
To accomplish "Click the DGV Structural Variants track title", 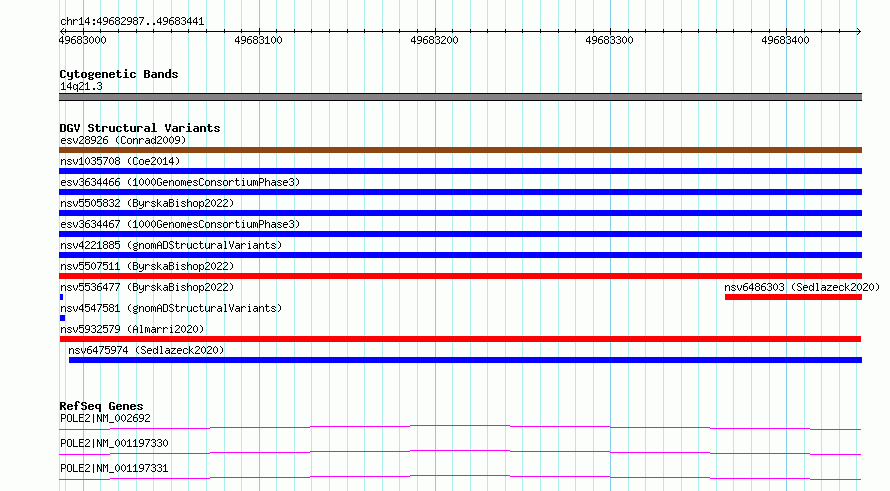I will (140, 128).
